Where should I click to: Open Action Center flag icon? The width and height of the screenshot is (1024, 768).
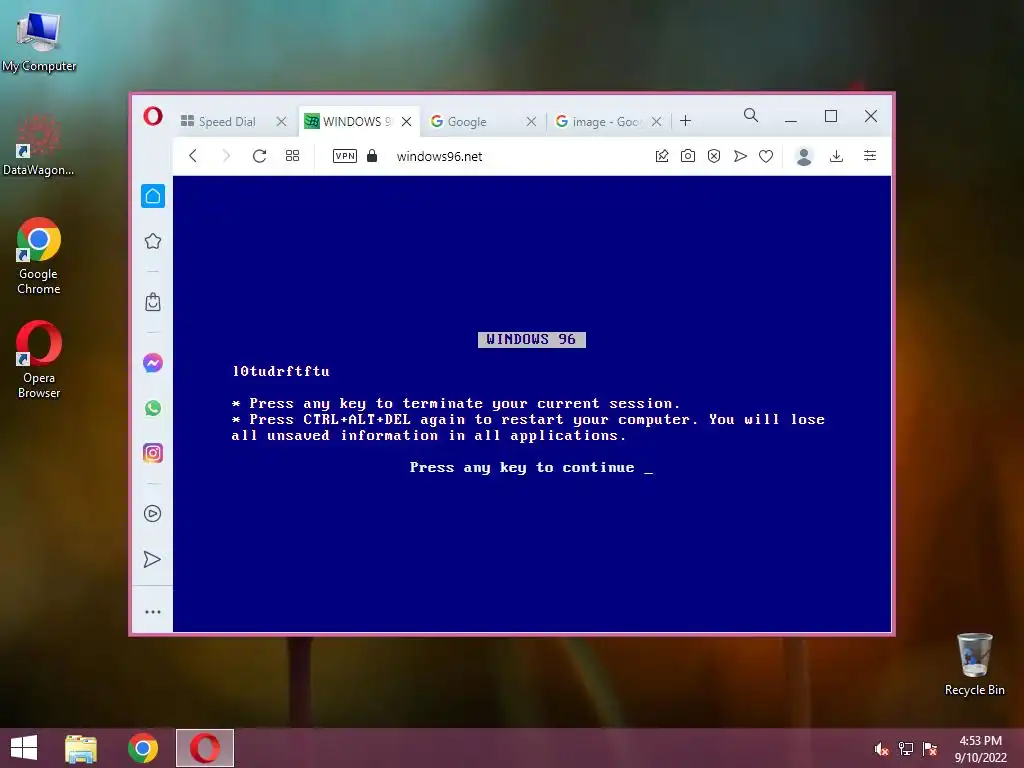[x=930, y=749]
